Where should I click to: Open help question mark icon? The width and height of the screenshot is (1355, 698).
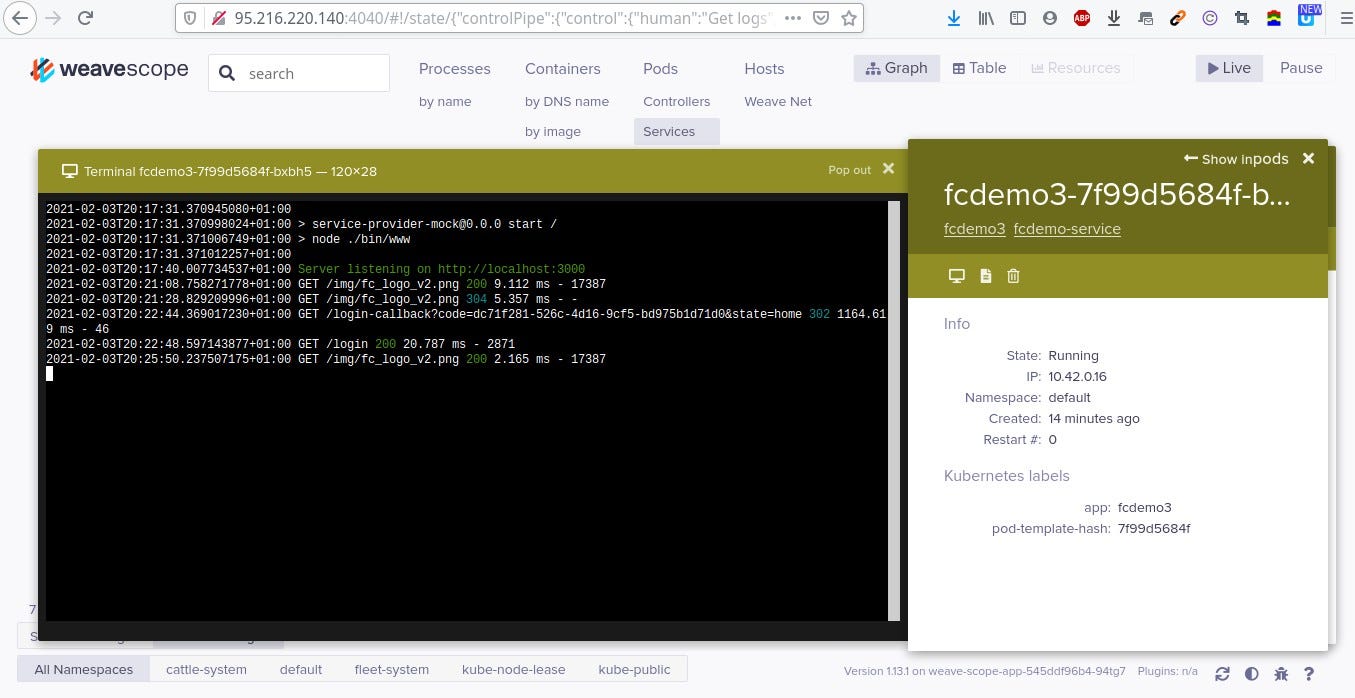point(1308,674)
